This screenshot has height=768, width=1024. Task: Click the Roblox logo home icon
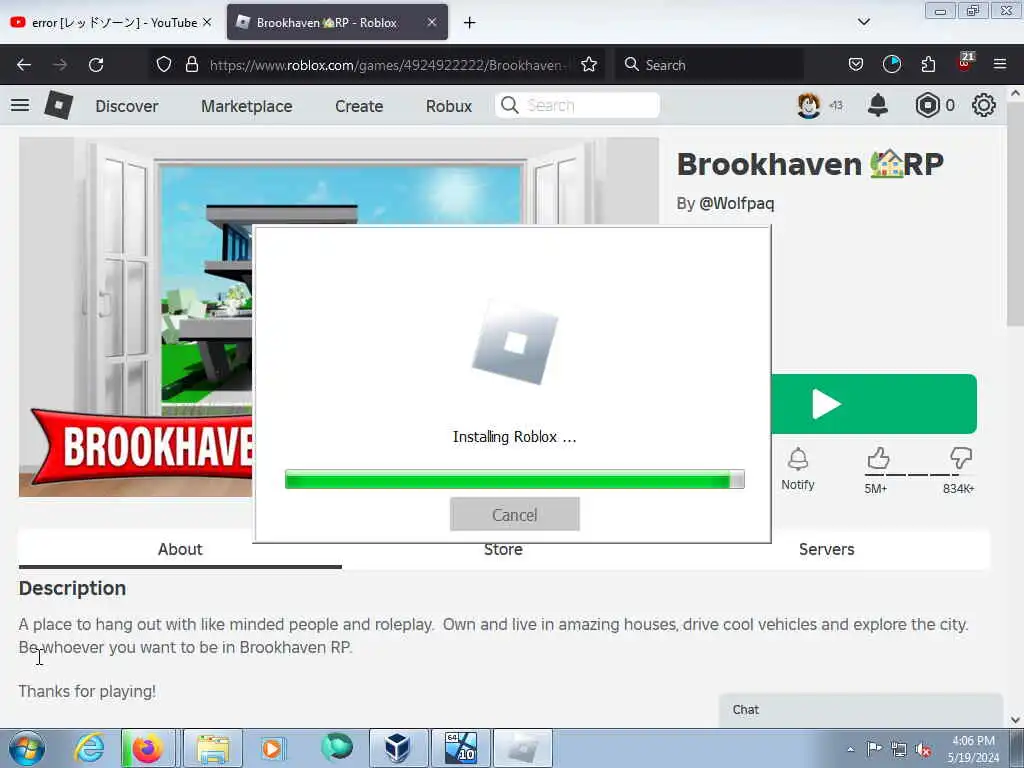(58, 105)
